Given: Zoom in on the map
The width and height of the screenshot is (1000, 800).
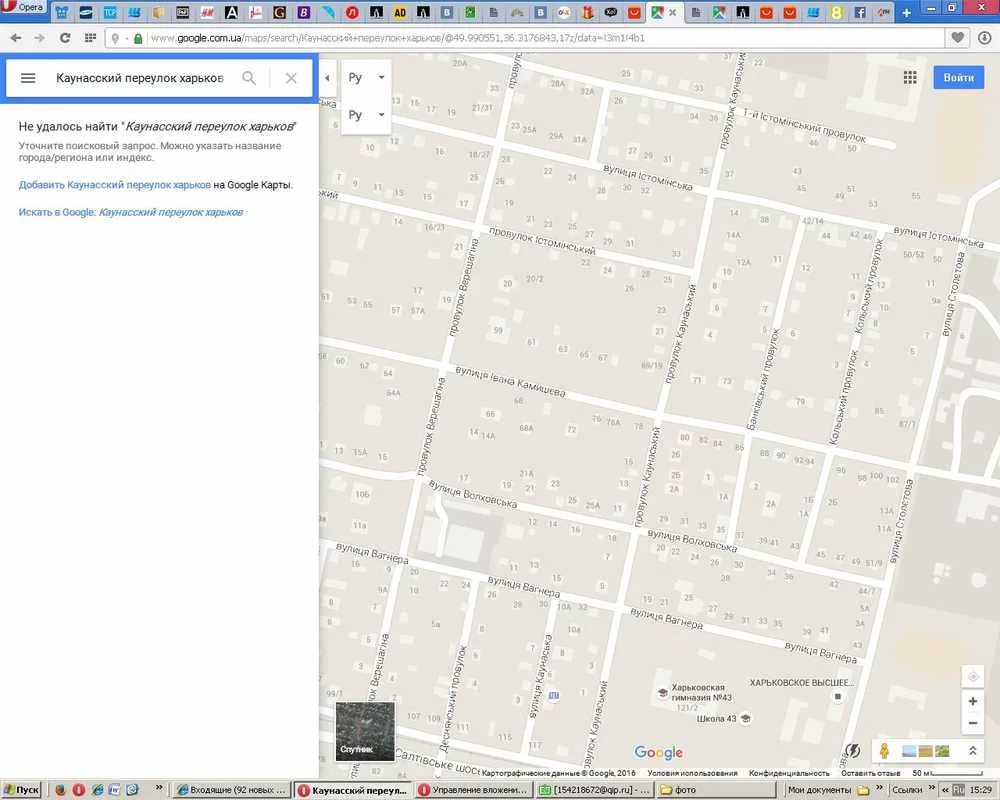Looking at the screenshot, I should [973, 702].
